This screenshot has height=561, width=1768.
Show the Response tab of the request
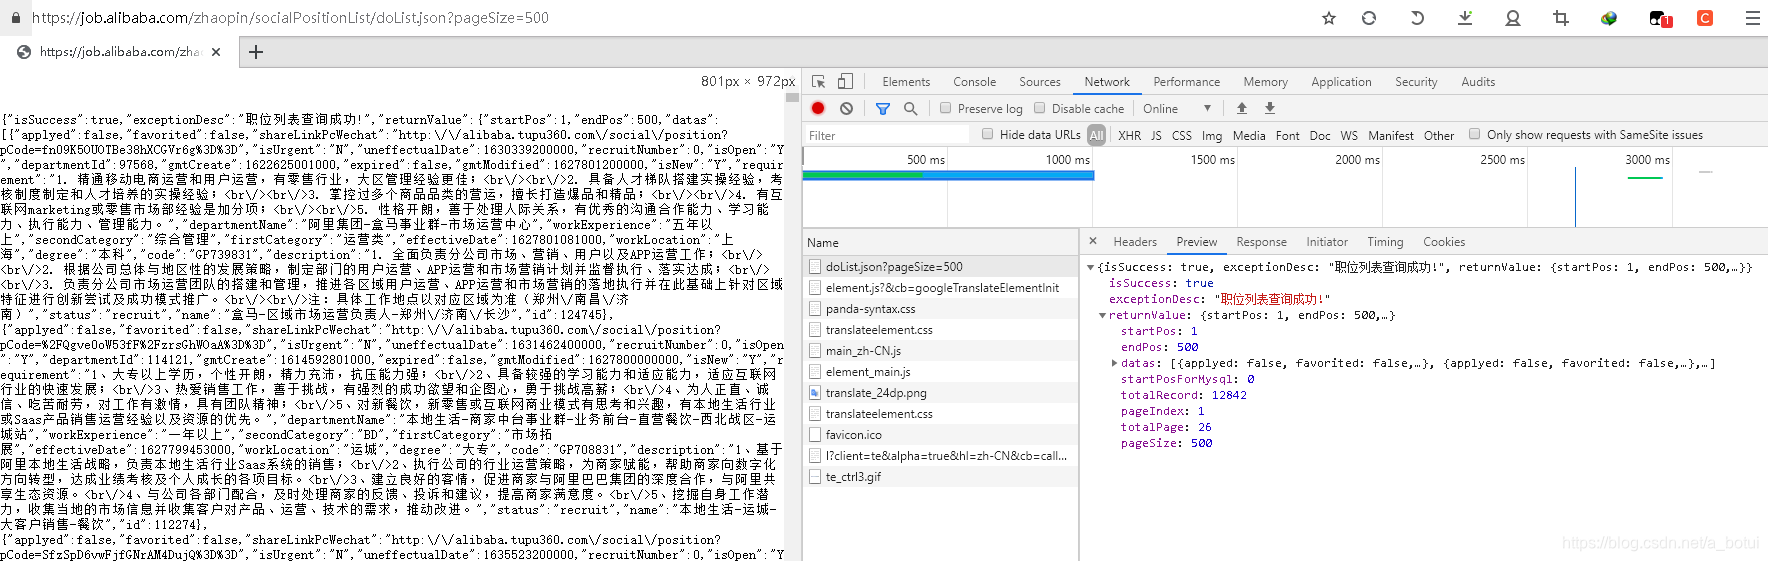(1262, 242)
